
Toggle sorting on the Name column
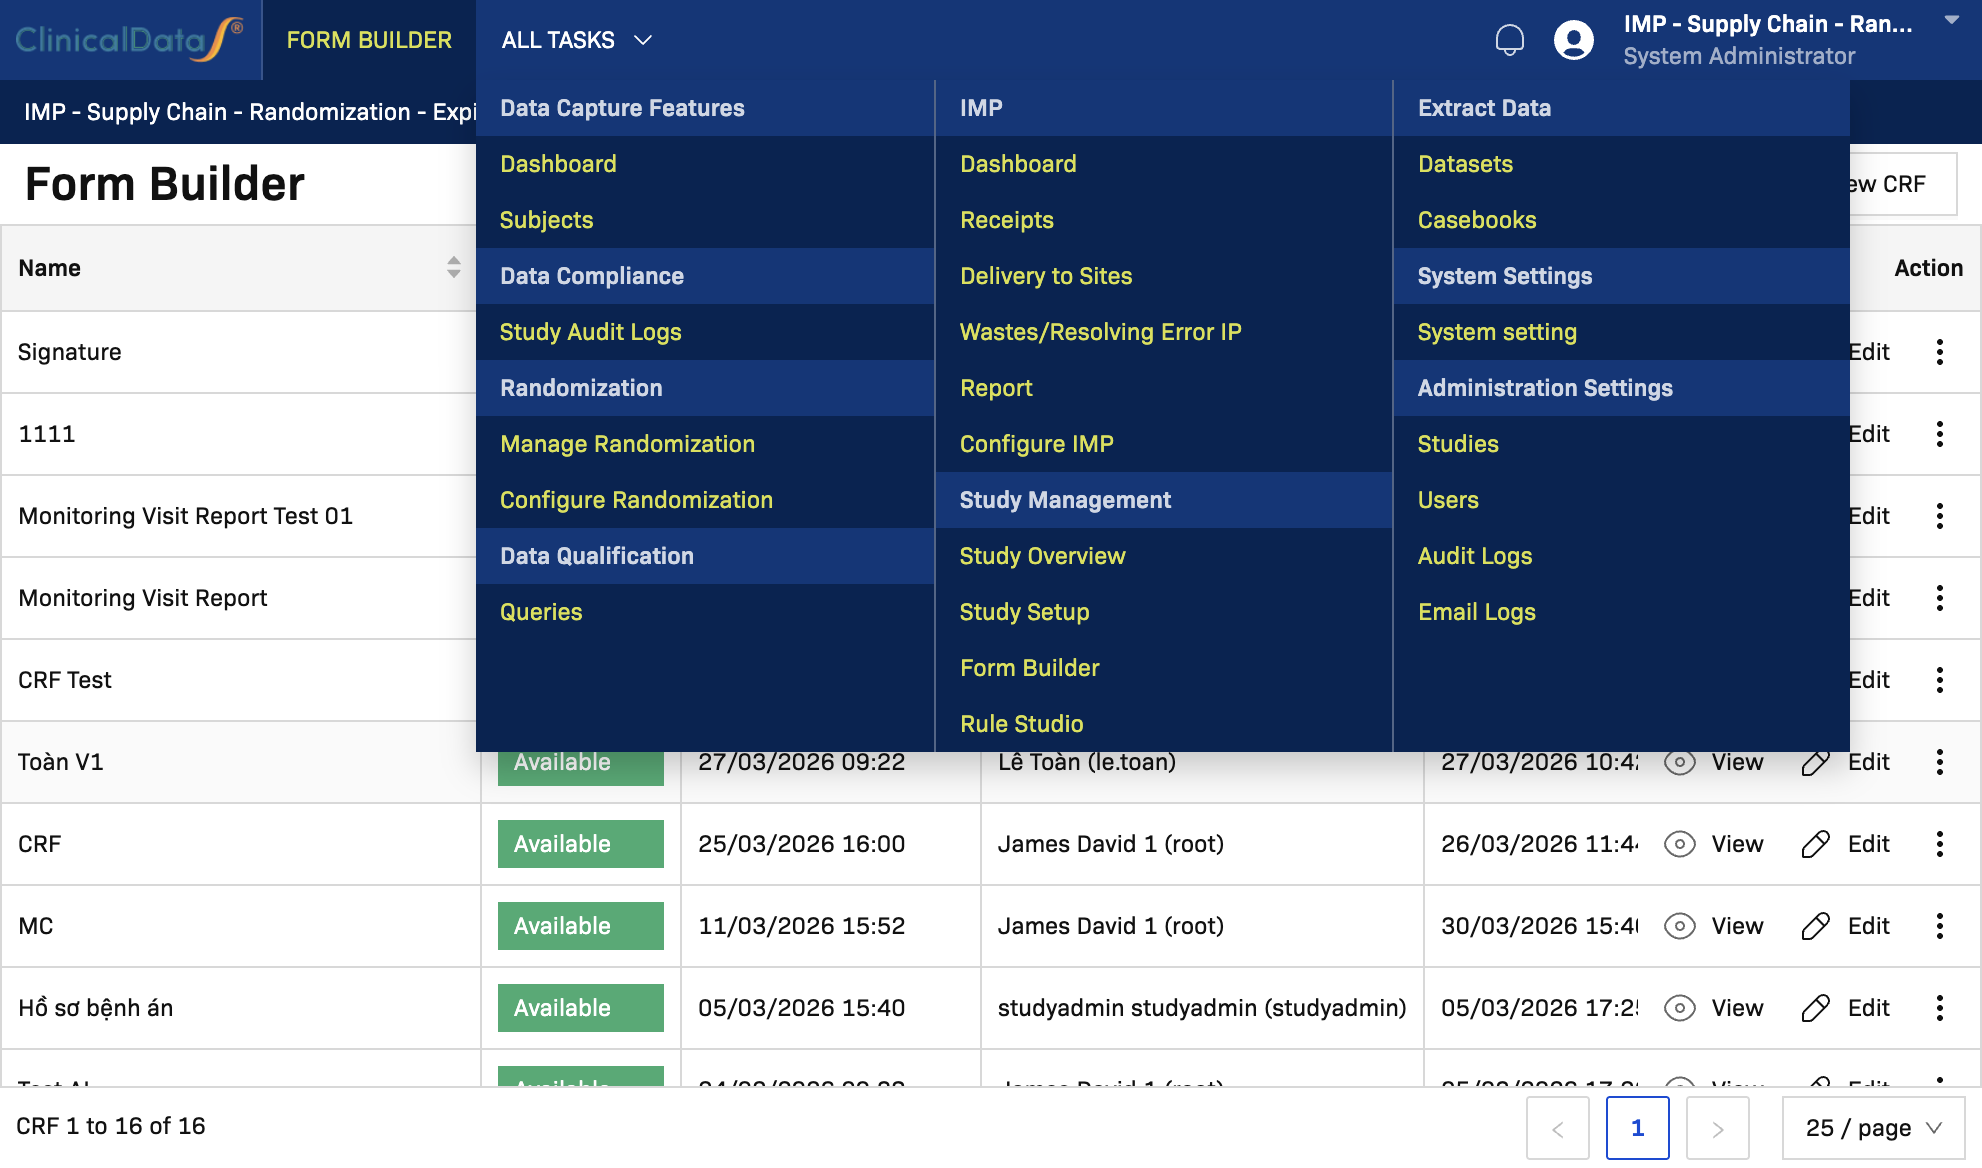453,268
